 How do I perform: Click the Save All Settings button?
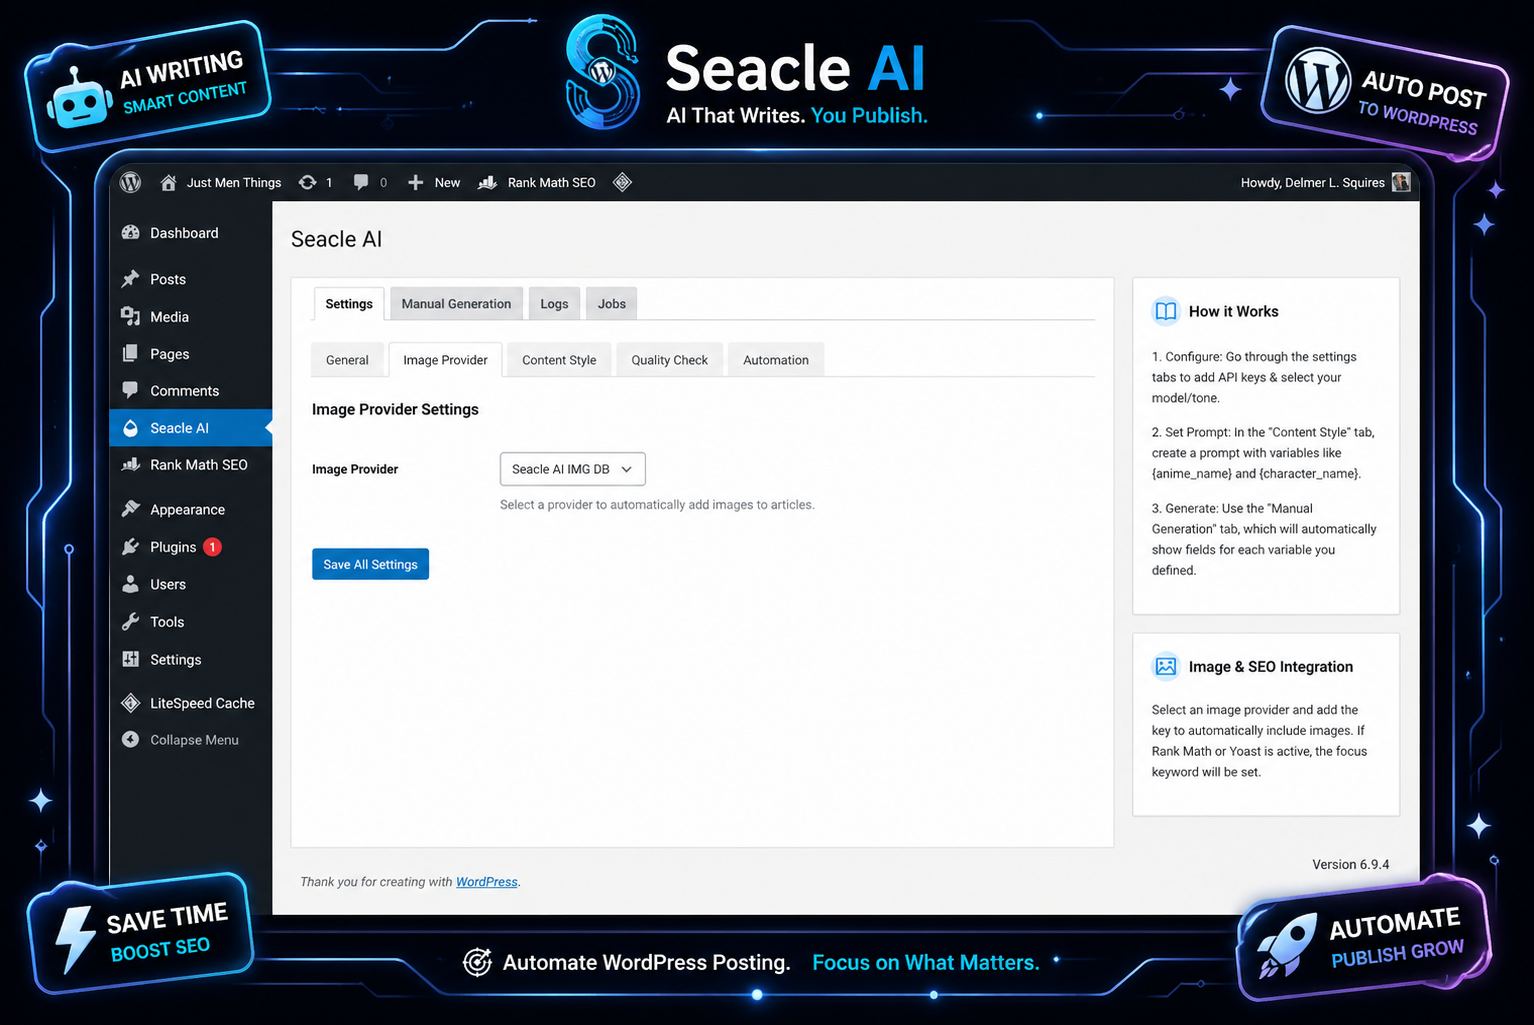point(370,563)
